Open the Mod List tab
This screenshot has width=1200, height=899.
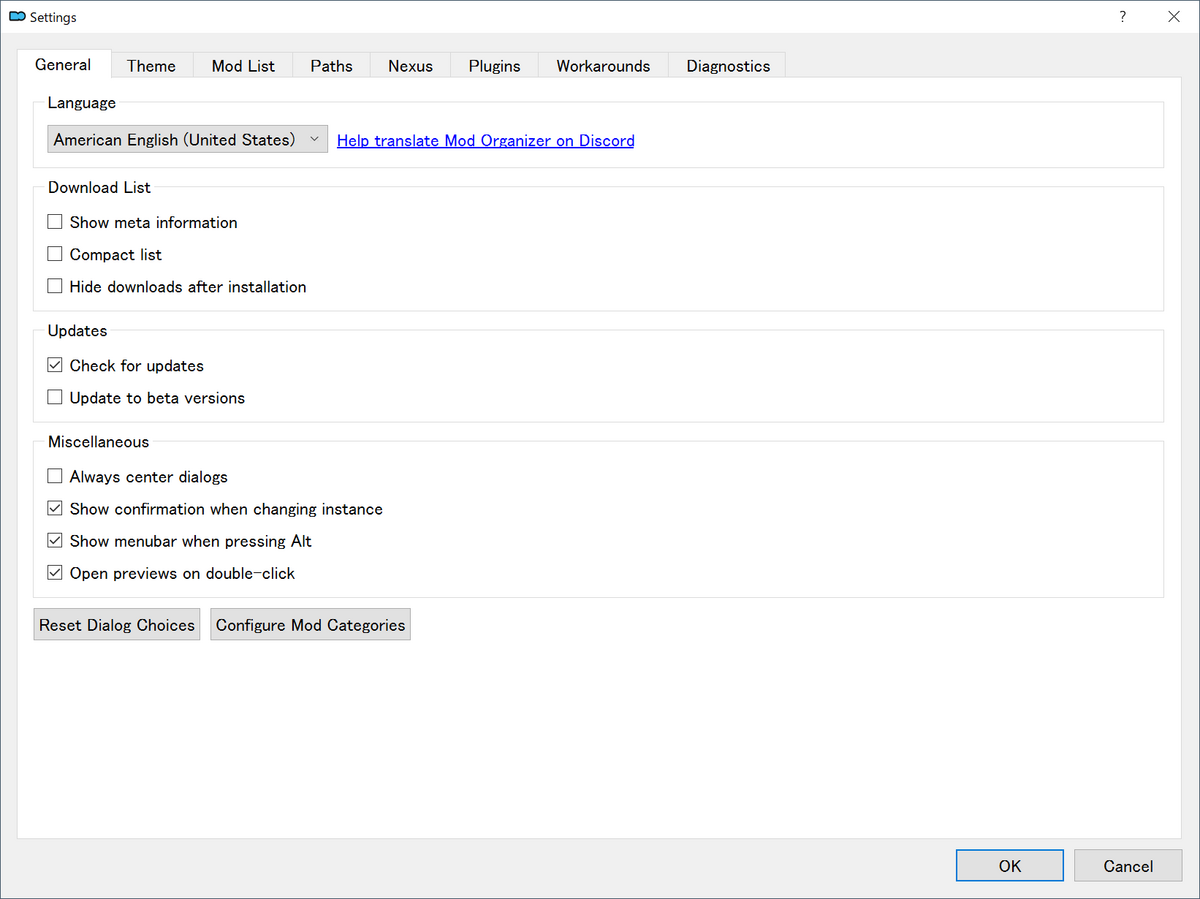[243, 66]
